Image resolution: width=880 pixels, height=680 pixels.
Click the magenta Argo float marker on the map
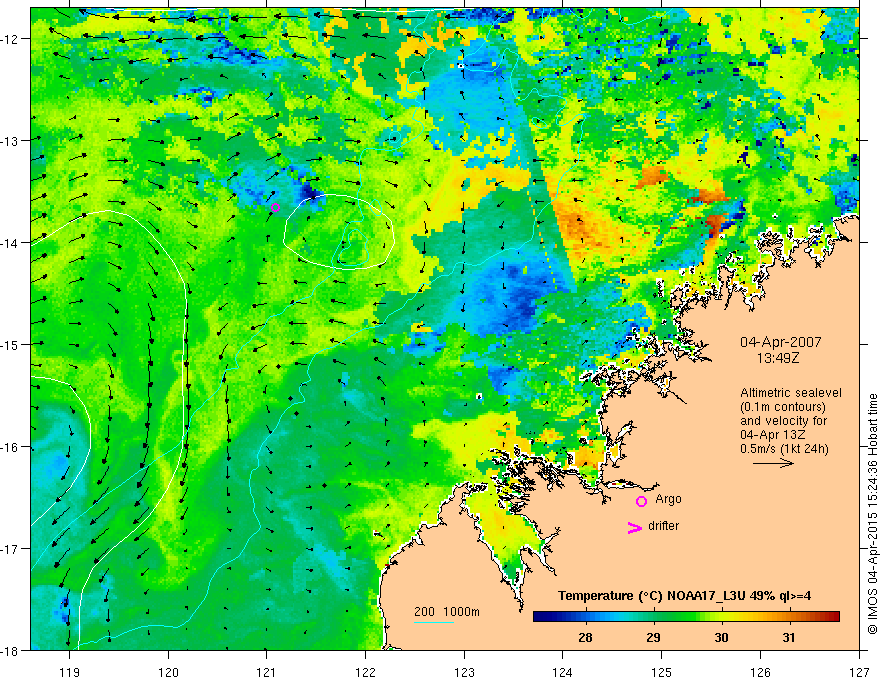275,208
